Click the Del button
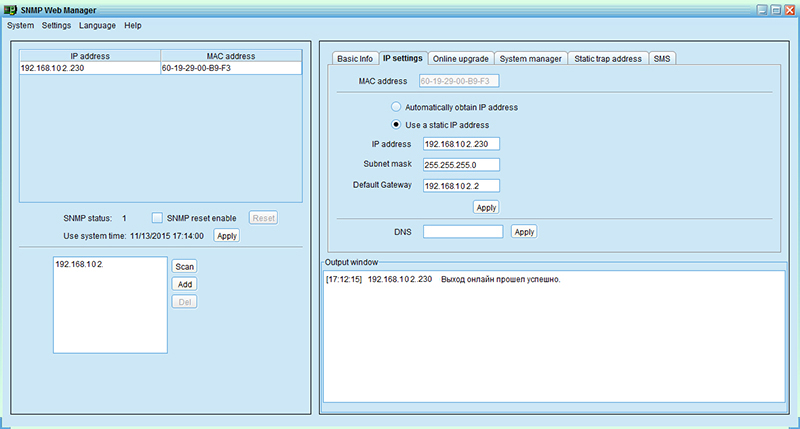Screen dimensions: 800x429 click(185, 302)
